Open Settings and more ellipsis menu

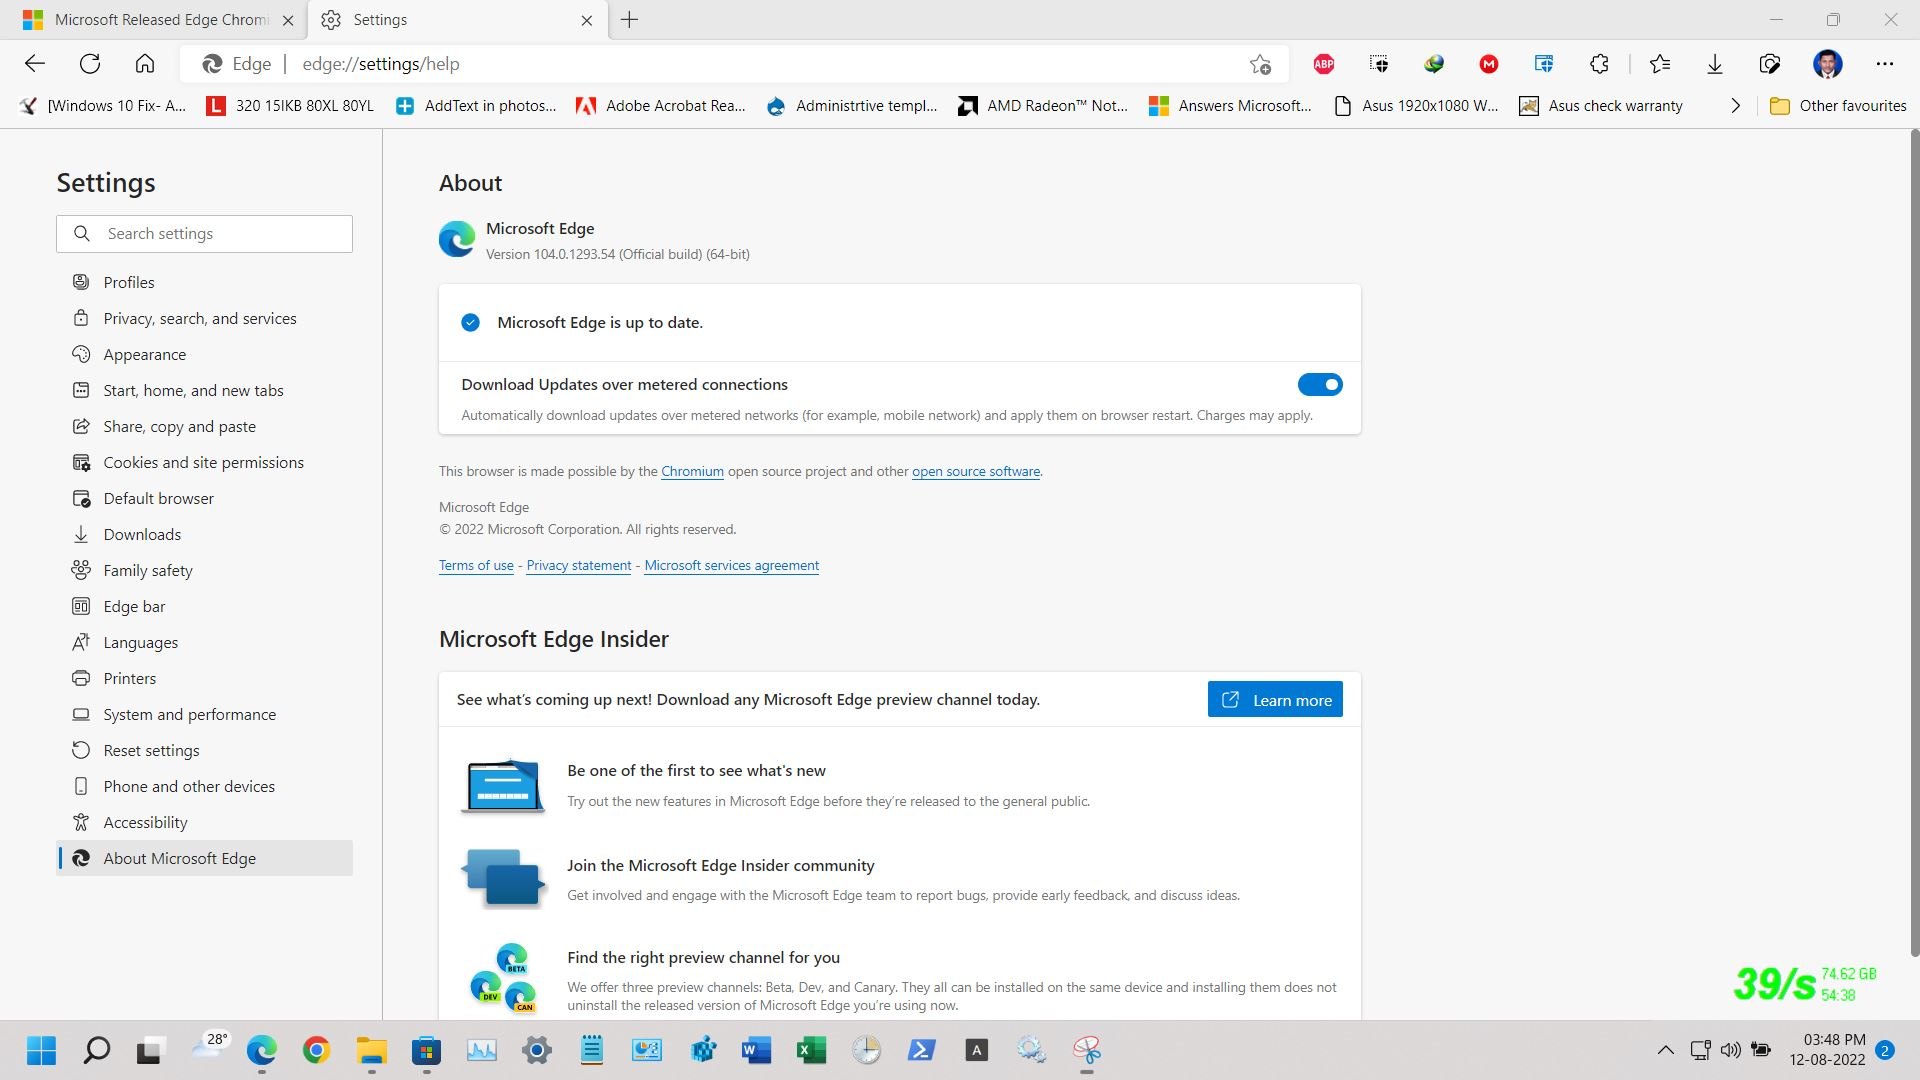coord(1885,64)
